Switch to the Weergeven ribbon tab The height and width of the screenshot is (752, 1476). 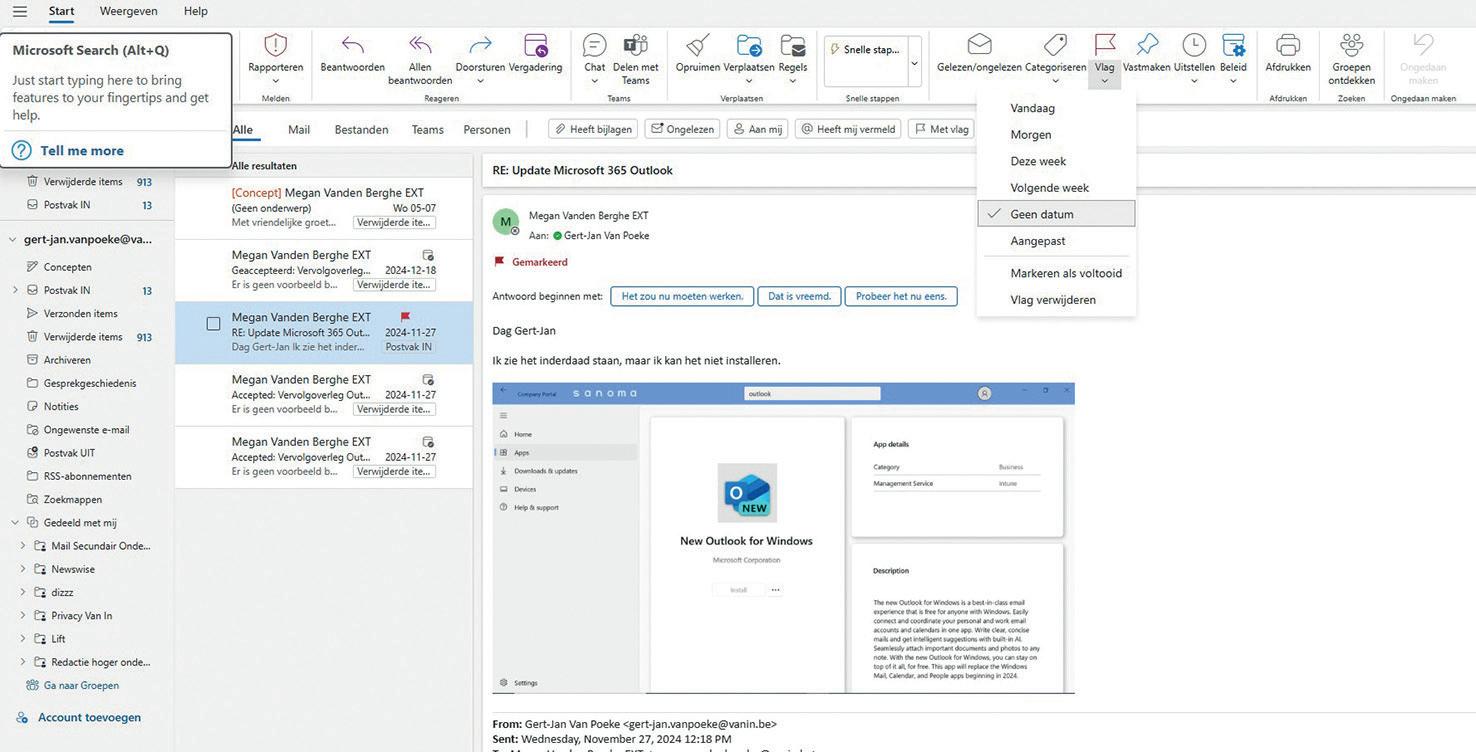point(127,11)
